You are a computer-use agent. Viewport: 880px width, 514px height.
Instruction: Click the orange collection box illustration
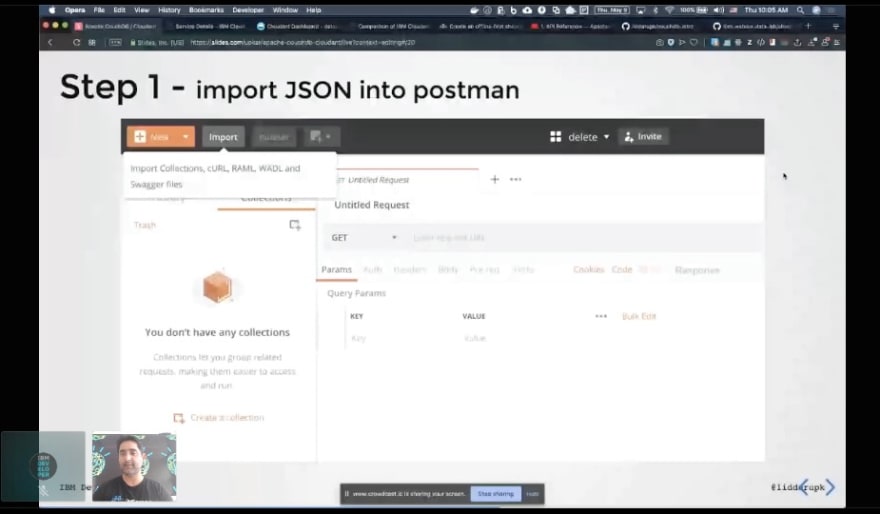coord(217,287)
